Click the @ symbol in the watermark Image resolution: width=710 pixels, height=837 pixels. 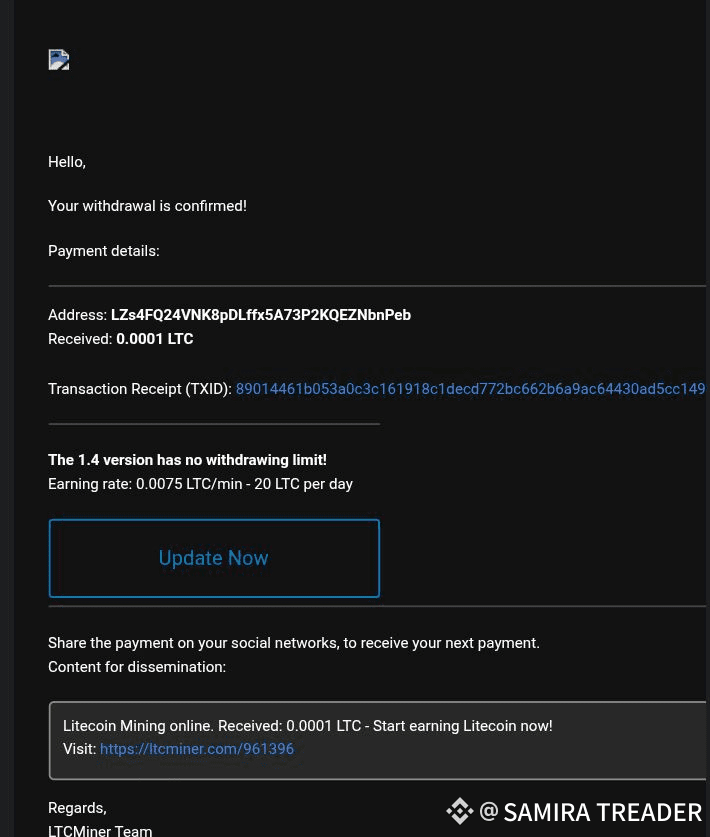click(488, 811)
